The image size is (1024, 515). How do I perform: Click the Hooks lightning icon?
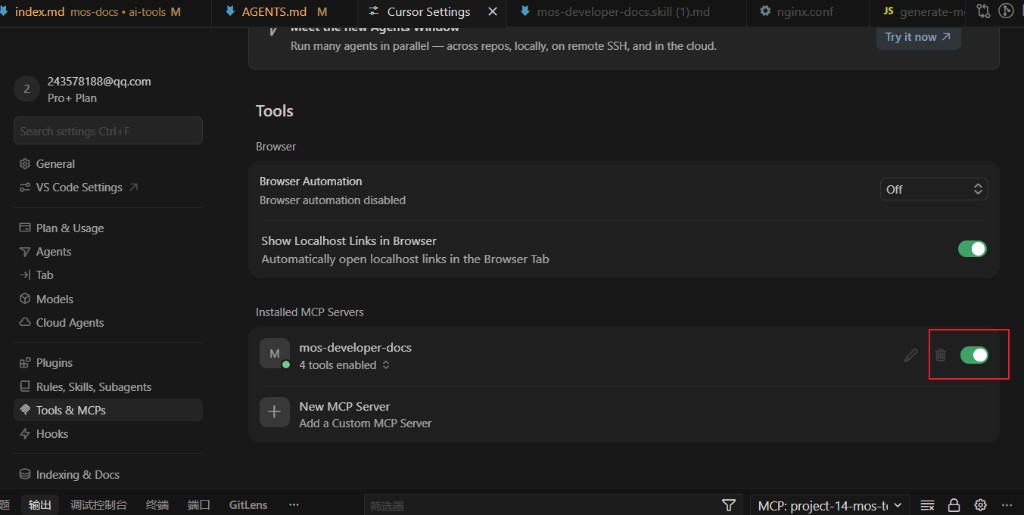tap(25, 433)
